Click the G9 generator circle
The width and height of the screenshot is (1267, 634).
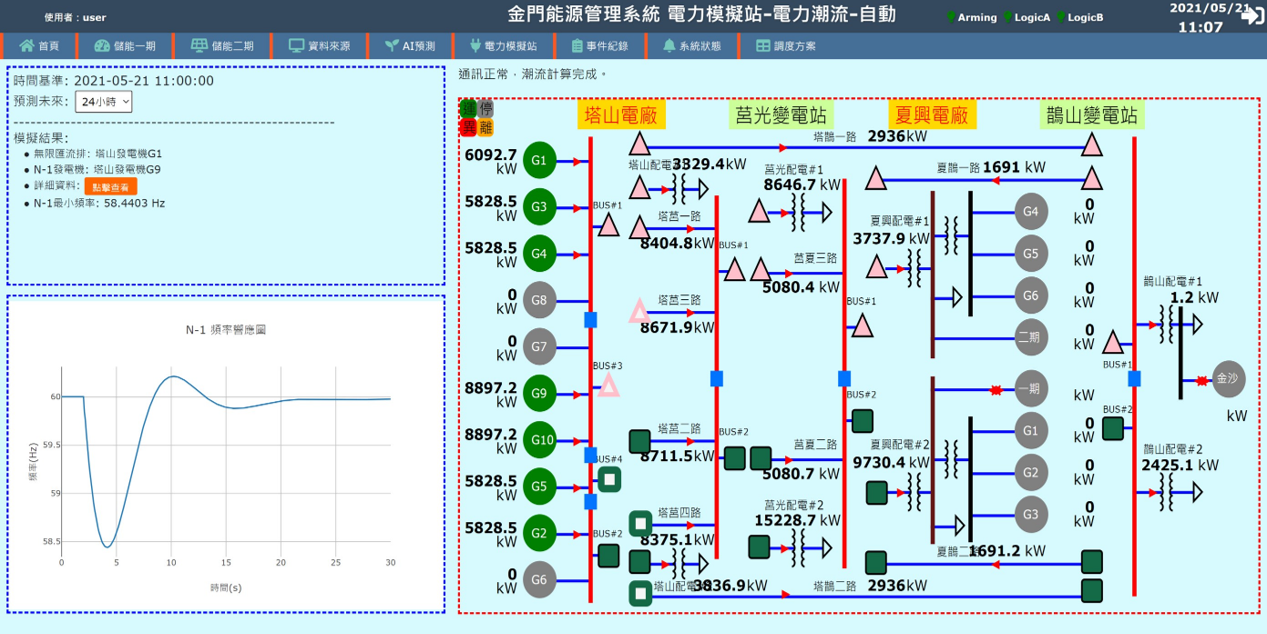[539, 393]
